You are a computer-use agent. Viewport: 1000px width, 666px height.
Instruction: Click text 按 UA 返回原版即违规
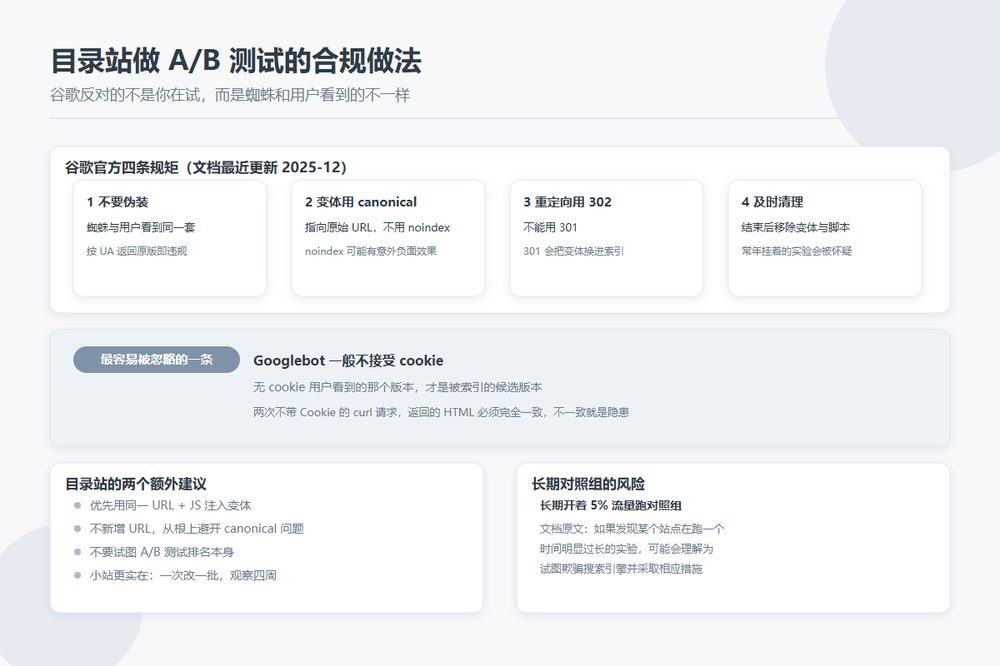pyautogui.click(x=137, y=251)
